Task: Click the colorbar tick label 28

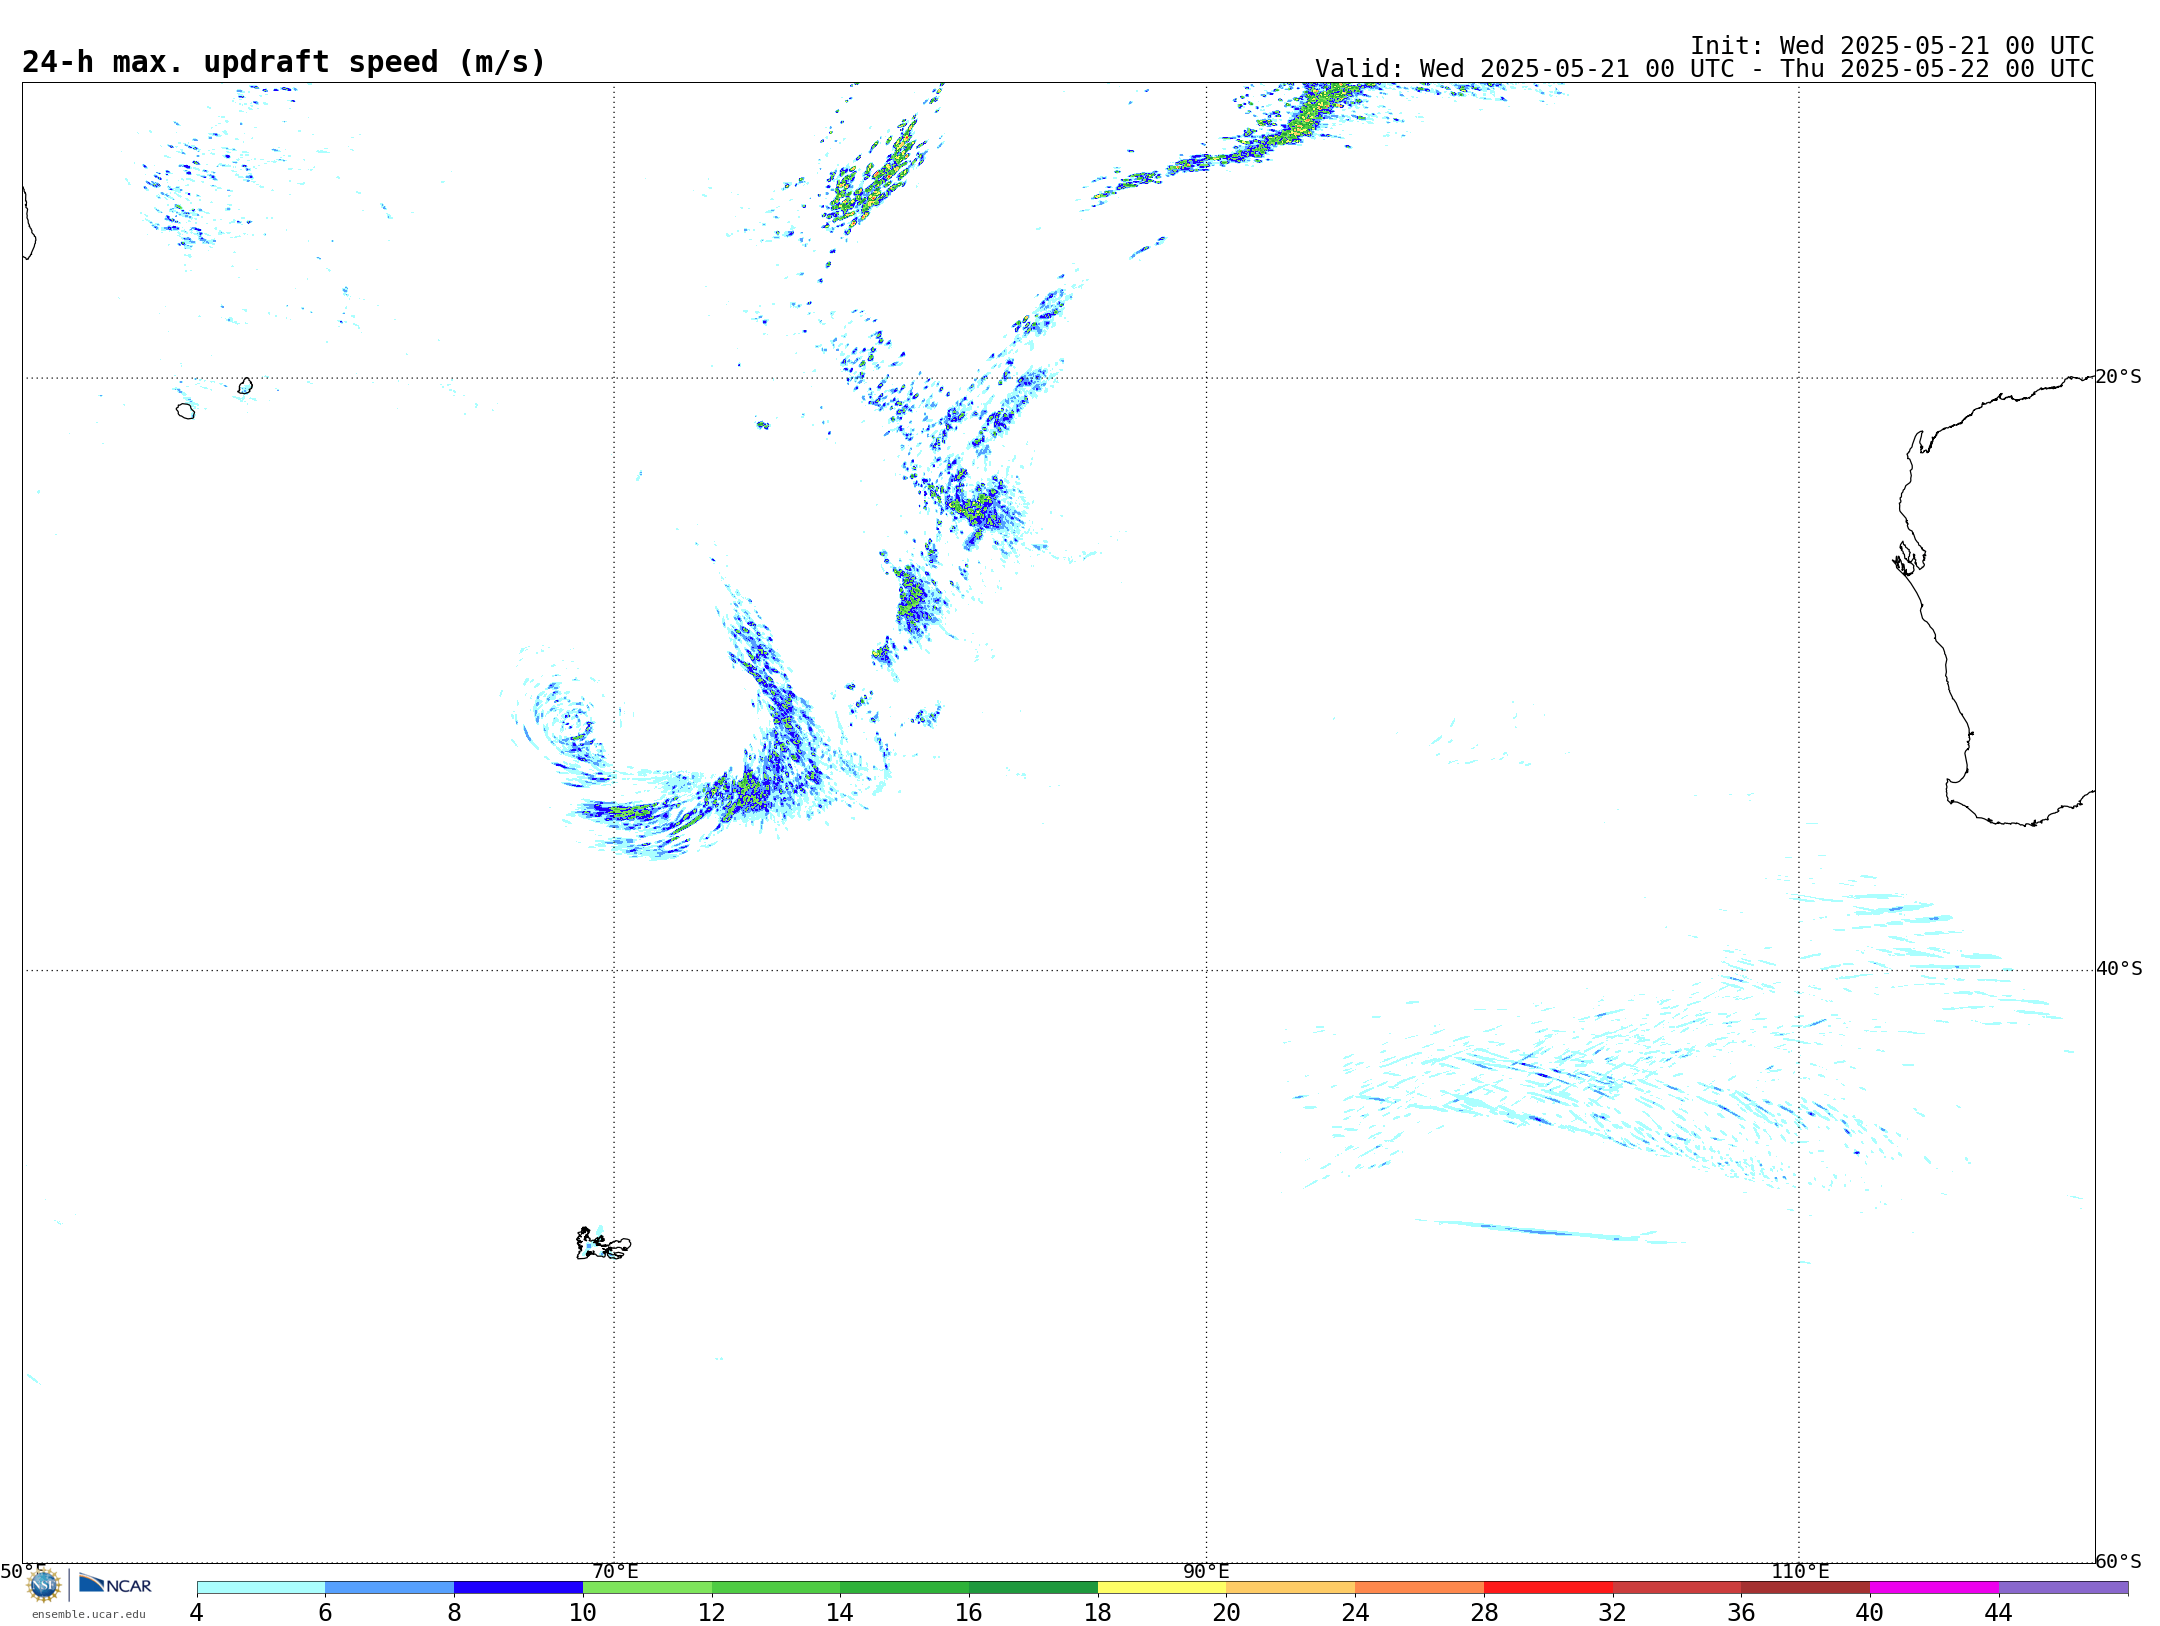Action: pos(1484,1613)
